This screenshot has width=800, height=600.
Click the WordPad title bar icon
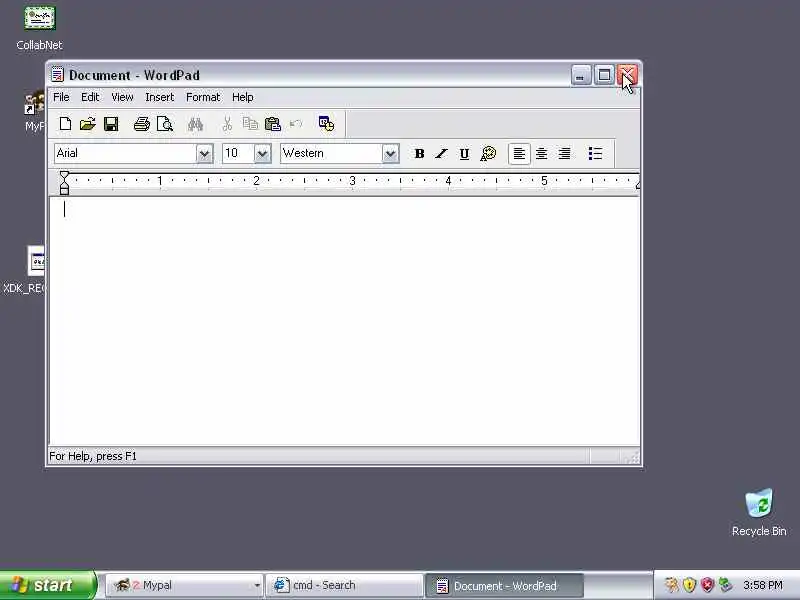pos(57,75)
